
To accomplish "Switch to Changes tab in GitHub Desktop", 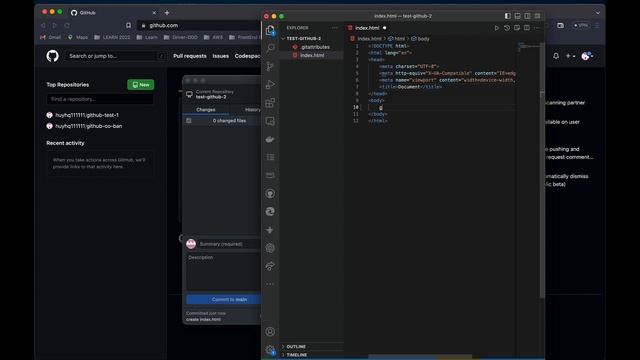I will pyautogui.click(x=206, y=110).
